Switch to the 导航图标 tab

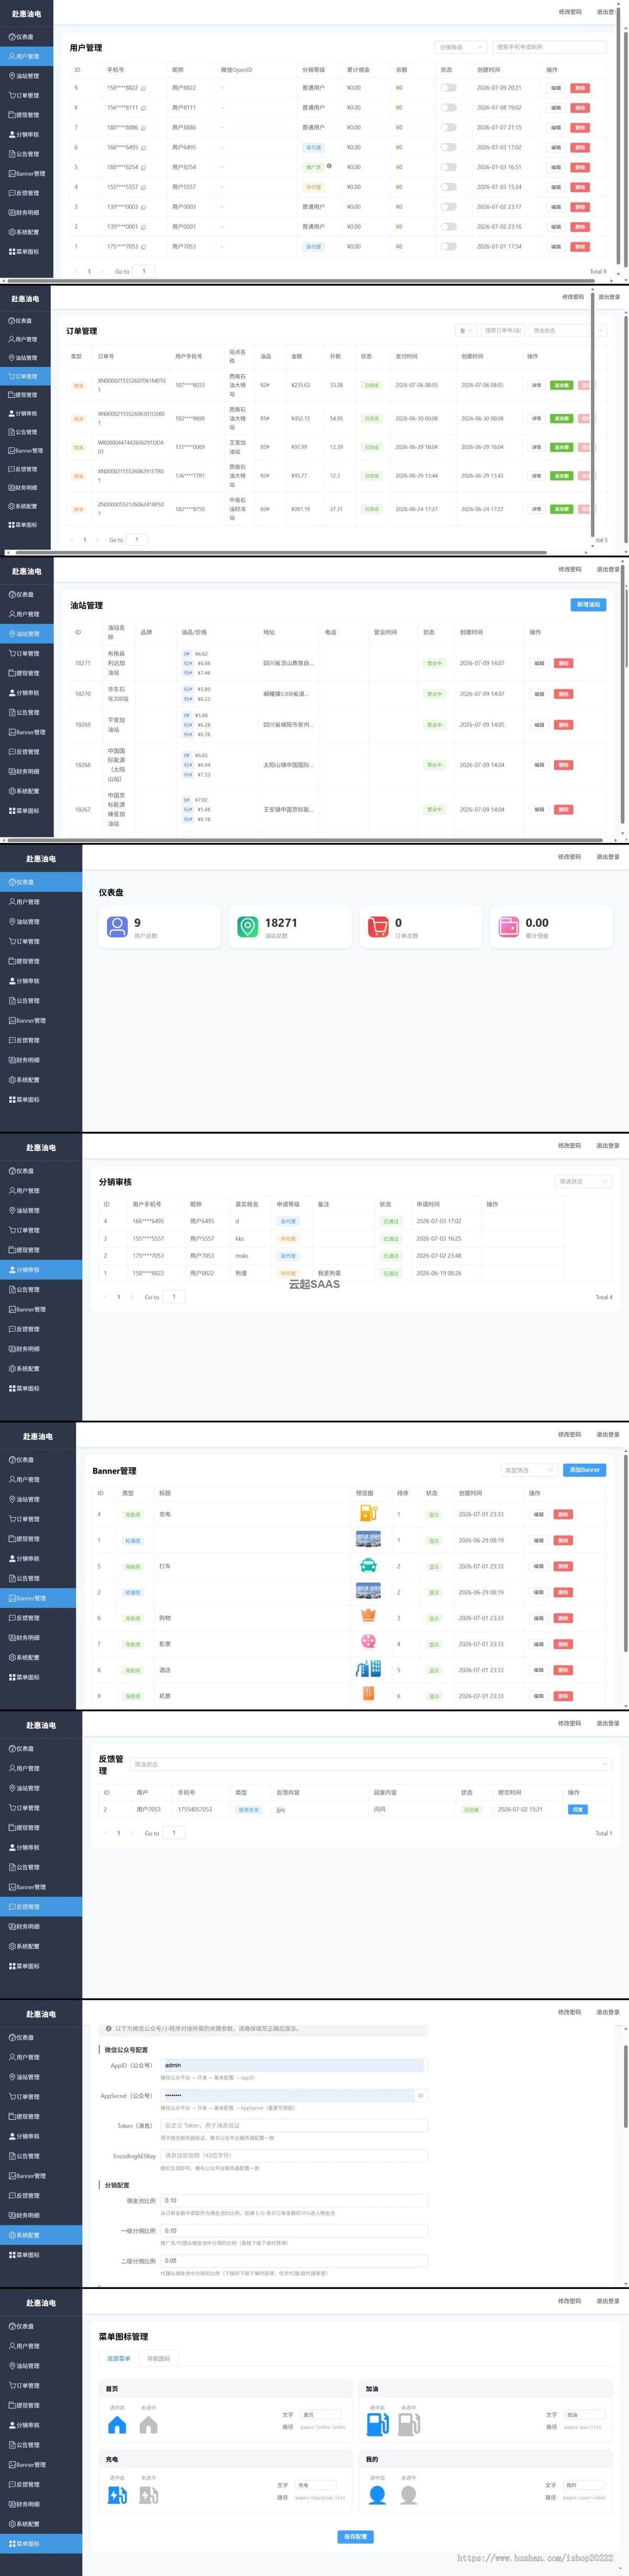[158, 2358]
